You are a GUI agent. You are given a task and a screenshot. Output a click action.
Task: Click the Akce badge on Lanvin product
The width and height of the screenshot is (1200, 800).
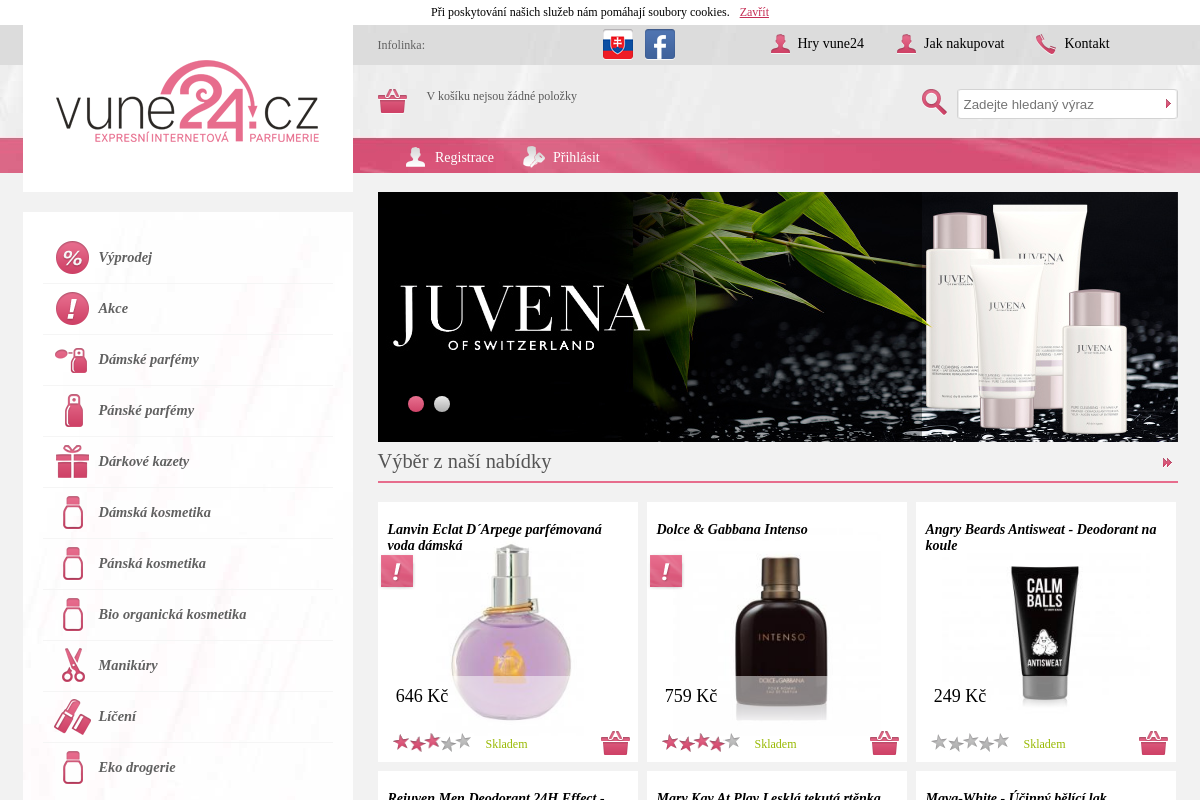[x=397, y=571]
